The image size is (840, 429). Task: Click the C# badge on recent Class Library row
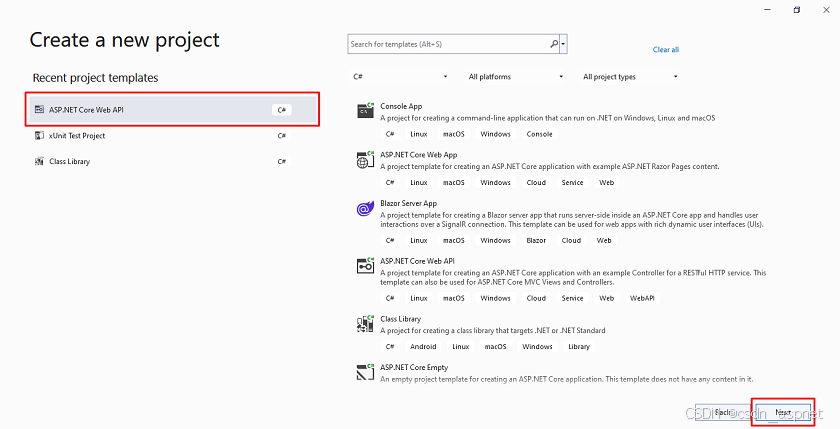click(x=281, y=161)
